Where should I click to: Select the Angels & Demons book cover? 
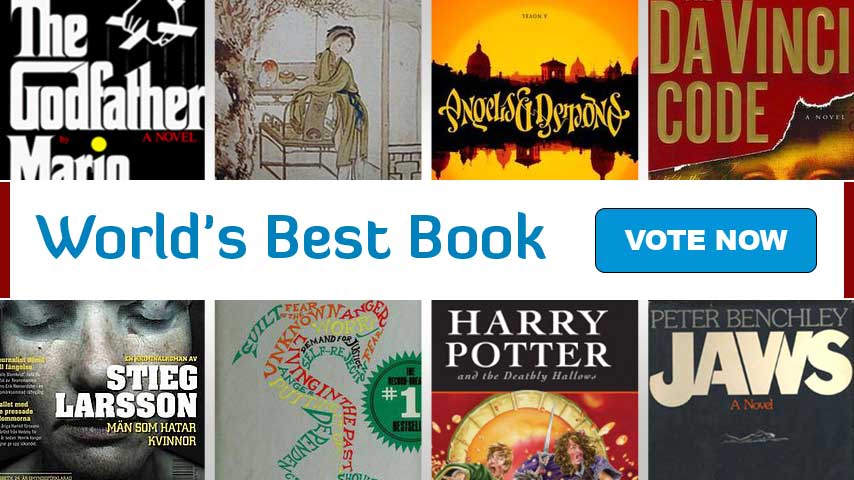click(x=534, y=89)
